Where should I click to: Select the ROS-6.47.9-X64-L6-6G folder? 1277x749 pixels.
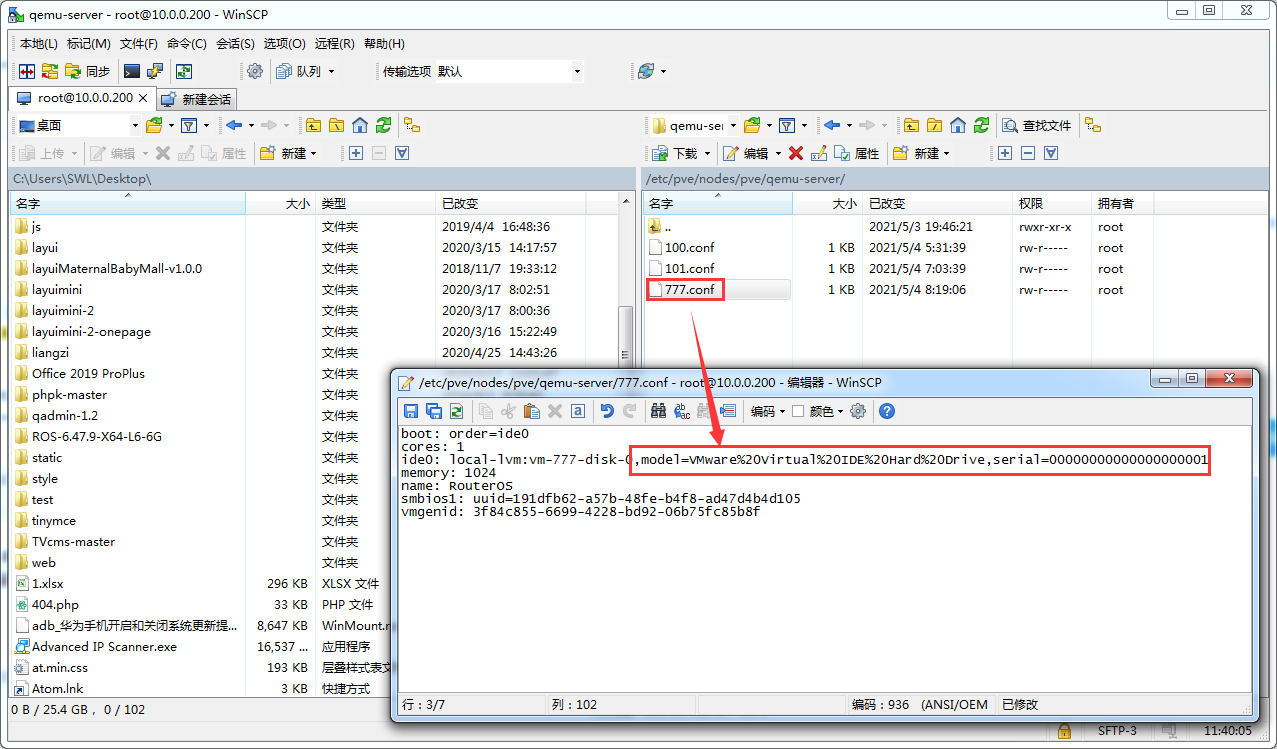pyautogui.click(x=97, y=437)
